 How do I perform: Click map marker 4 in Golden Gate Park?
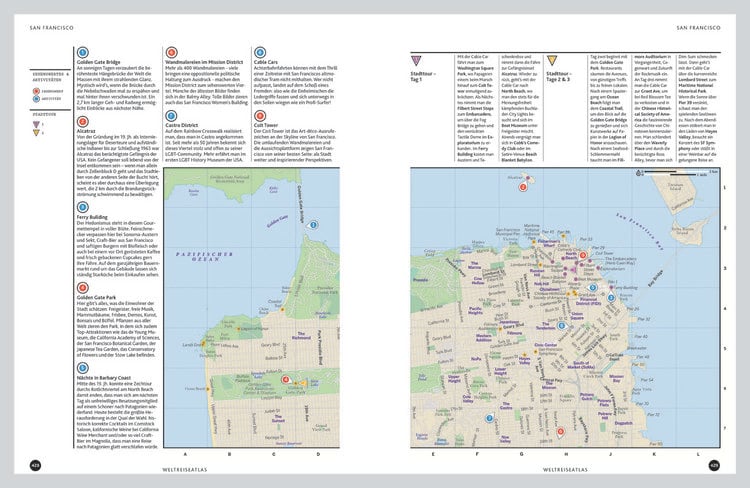coord(286,379)
